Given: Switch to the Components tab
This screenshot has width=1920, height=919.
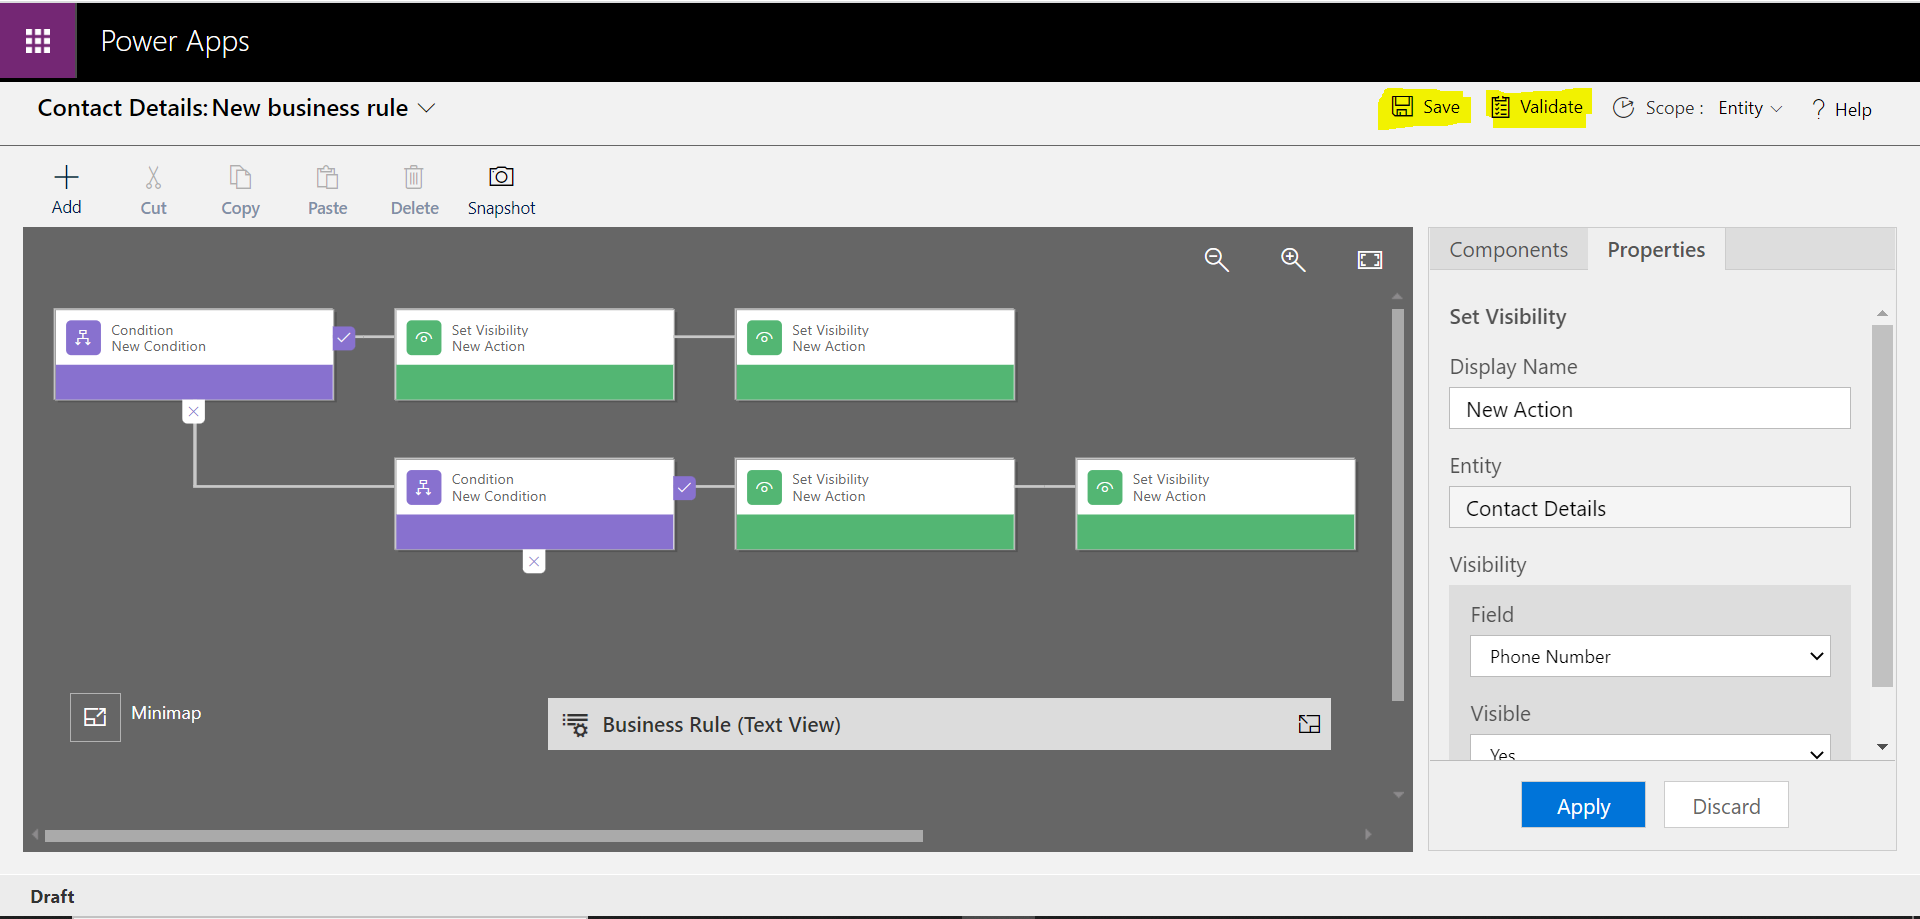Looking at the screenshot, I should pyautogui.click(x=1508, y=250).
